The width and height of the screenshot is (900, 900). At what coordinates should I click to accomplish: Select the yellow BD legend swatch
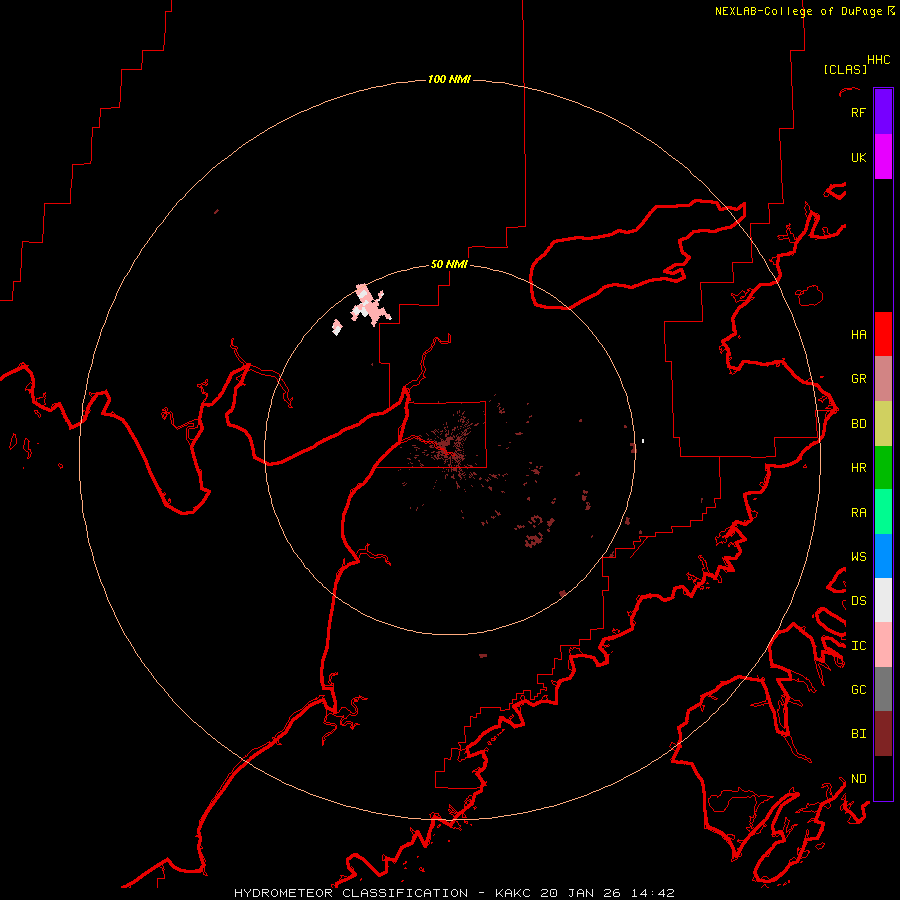click(x=883, y=424)
